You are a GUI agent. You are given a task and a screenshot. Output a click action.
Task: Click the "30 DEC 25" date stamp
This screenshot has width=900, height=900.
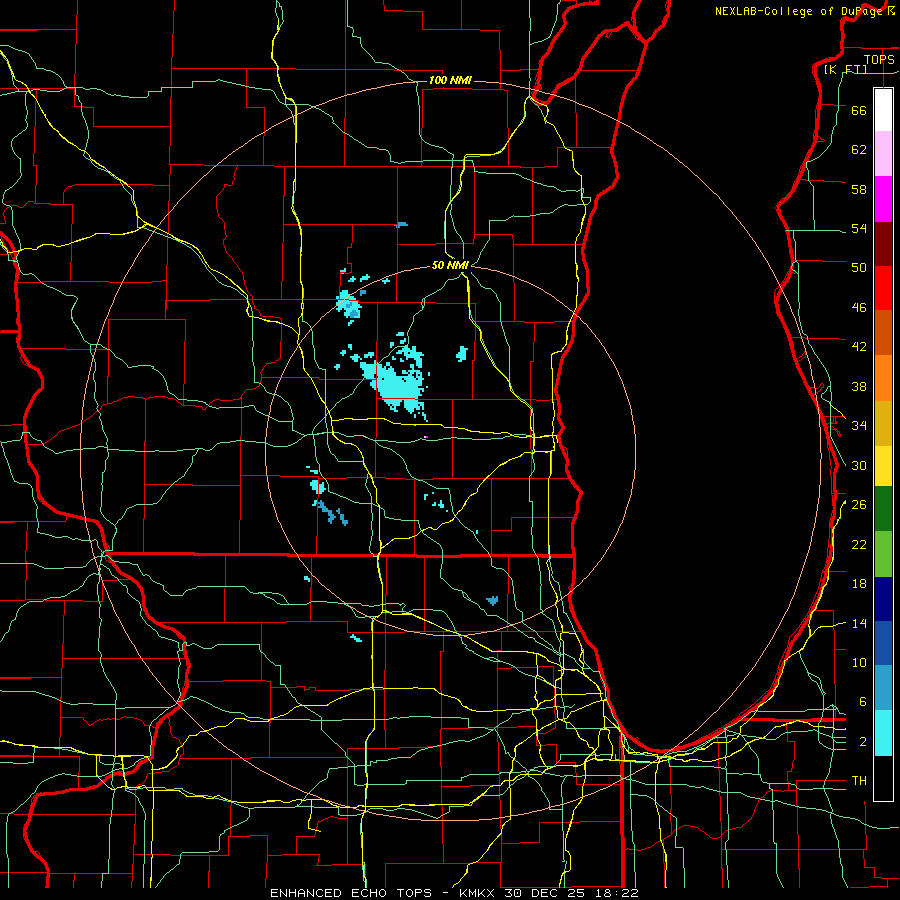(x=547, y=893)
